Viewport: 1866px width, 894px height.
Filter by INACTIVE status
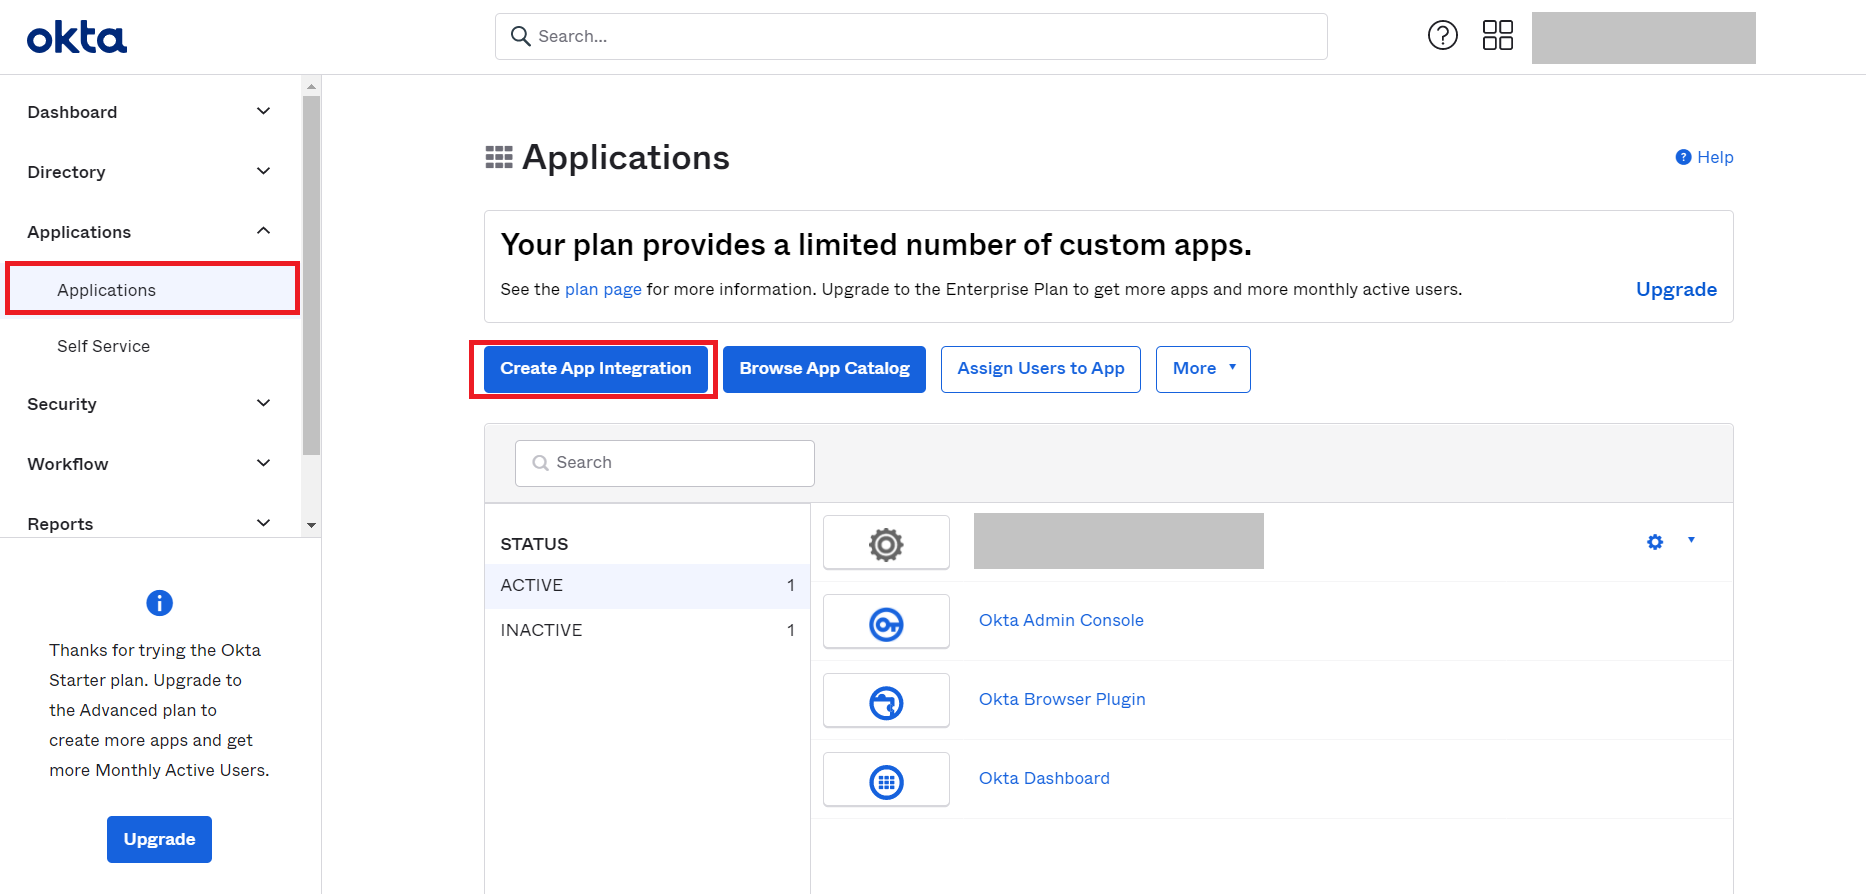pyautogui.click(x=647, y=631)
